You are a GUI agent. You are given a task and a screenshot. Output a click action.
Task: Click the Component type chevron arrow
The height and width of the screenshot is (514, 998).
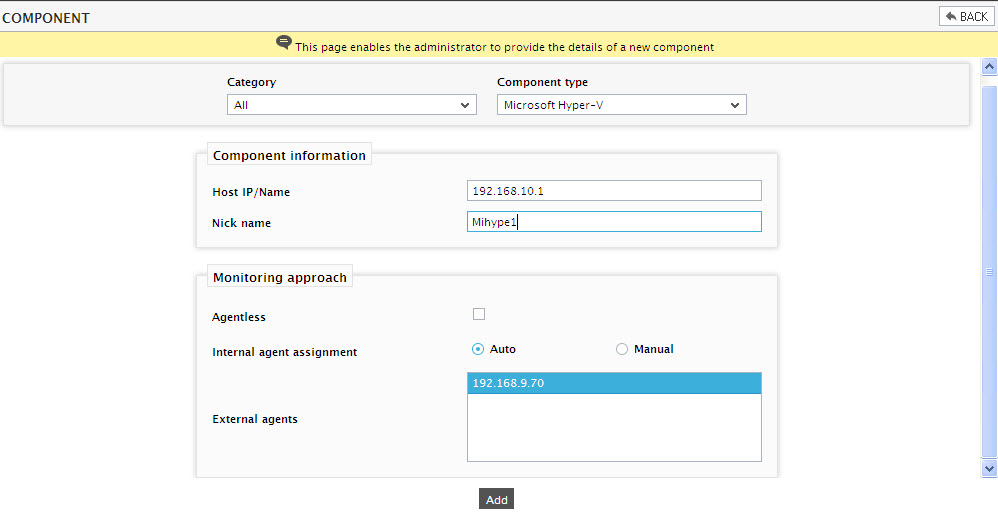(735, 106)
